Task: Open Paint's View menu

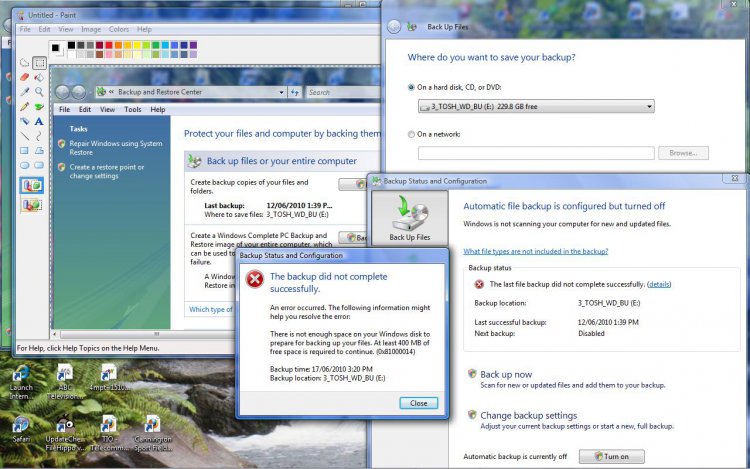Action: coord(66,29)
